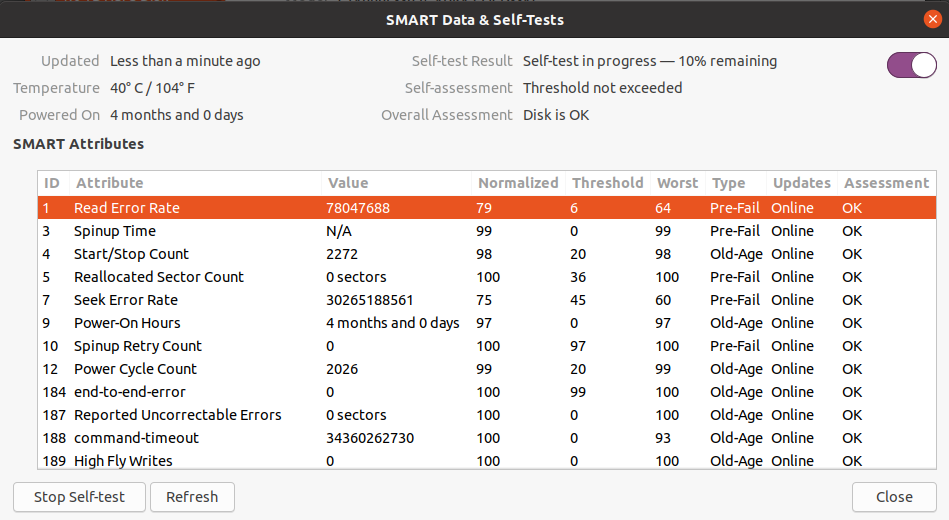Image resolution: width=949 pixels, height=520 pixels.
Task: Click Old-Age type in Power-On Hours row
Action: point(736,323)
